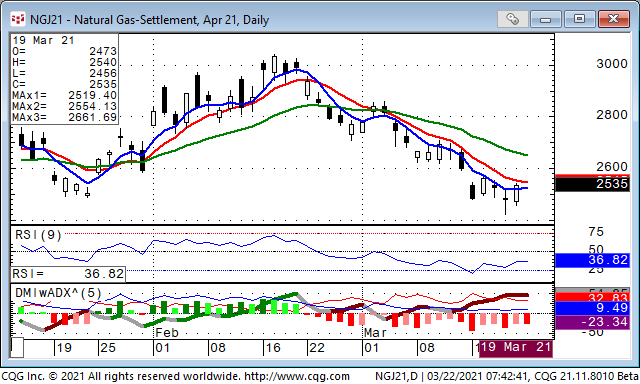The width and height of the screenshot is (640, 384).
Task: Click the purple -23.34 DMI value tag
Action: pyautogui.click(x=592, y=322)
